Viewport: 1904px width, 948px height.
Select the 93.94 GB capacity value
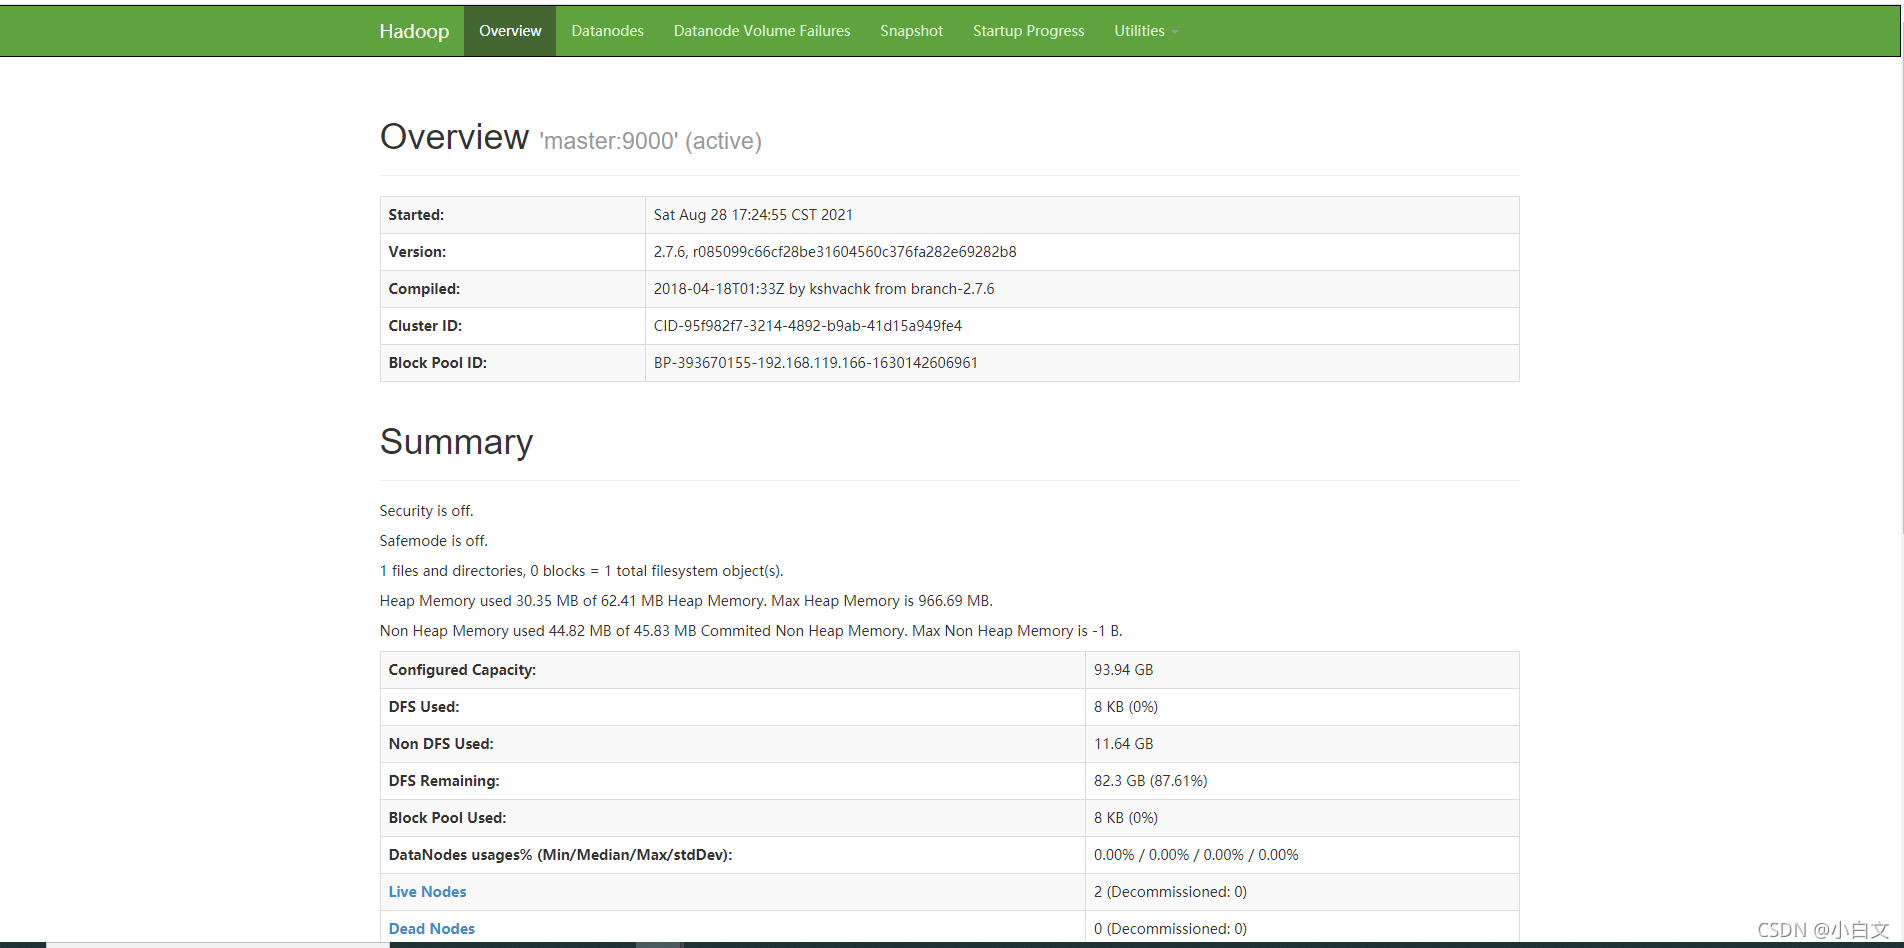[x=1123, y=670]
